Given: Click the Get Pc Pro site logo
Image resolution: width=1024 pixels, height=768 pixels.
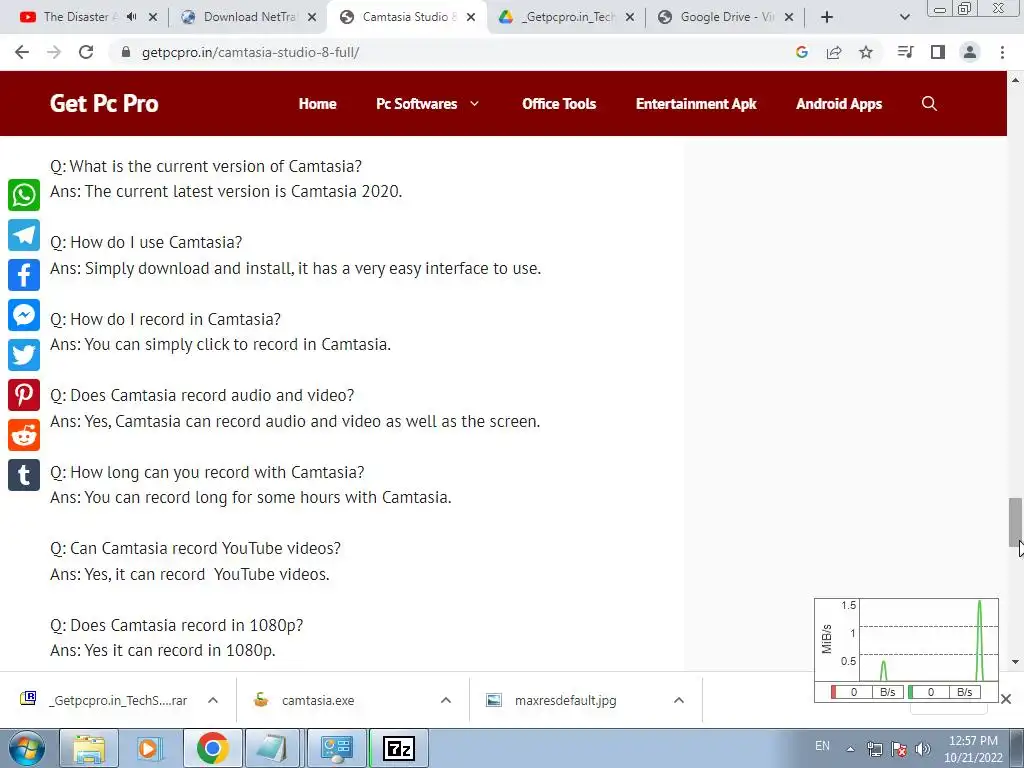Looking at the screenshot, I should tap(104, 103).
